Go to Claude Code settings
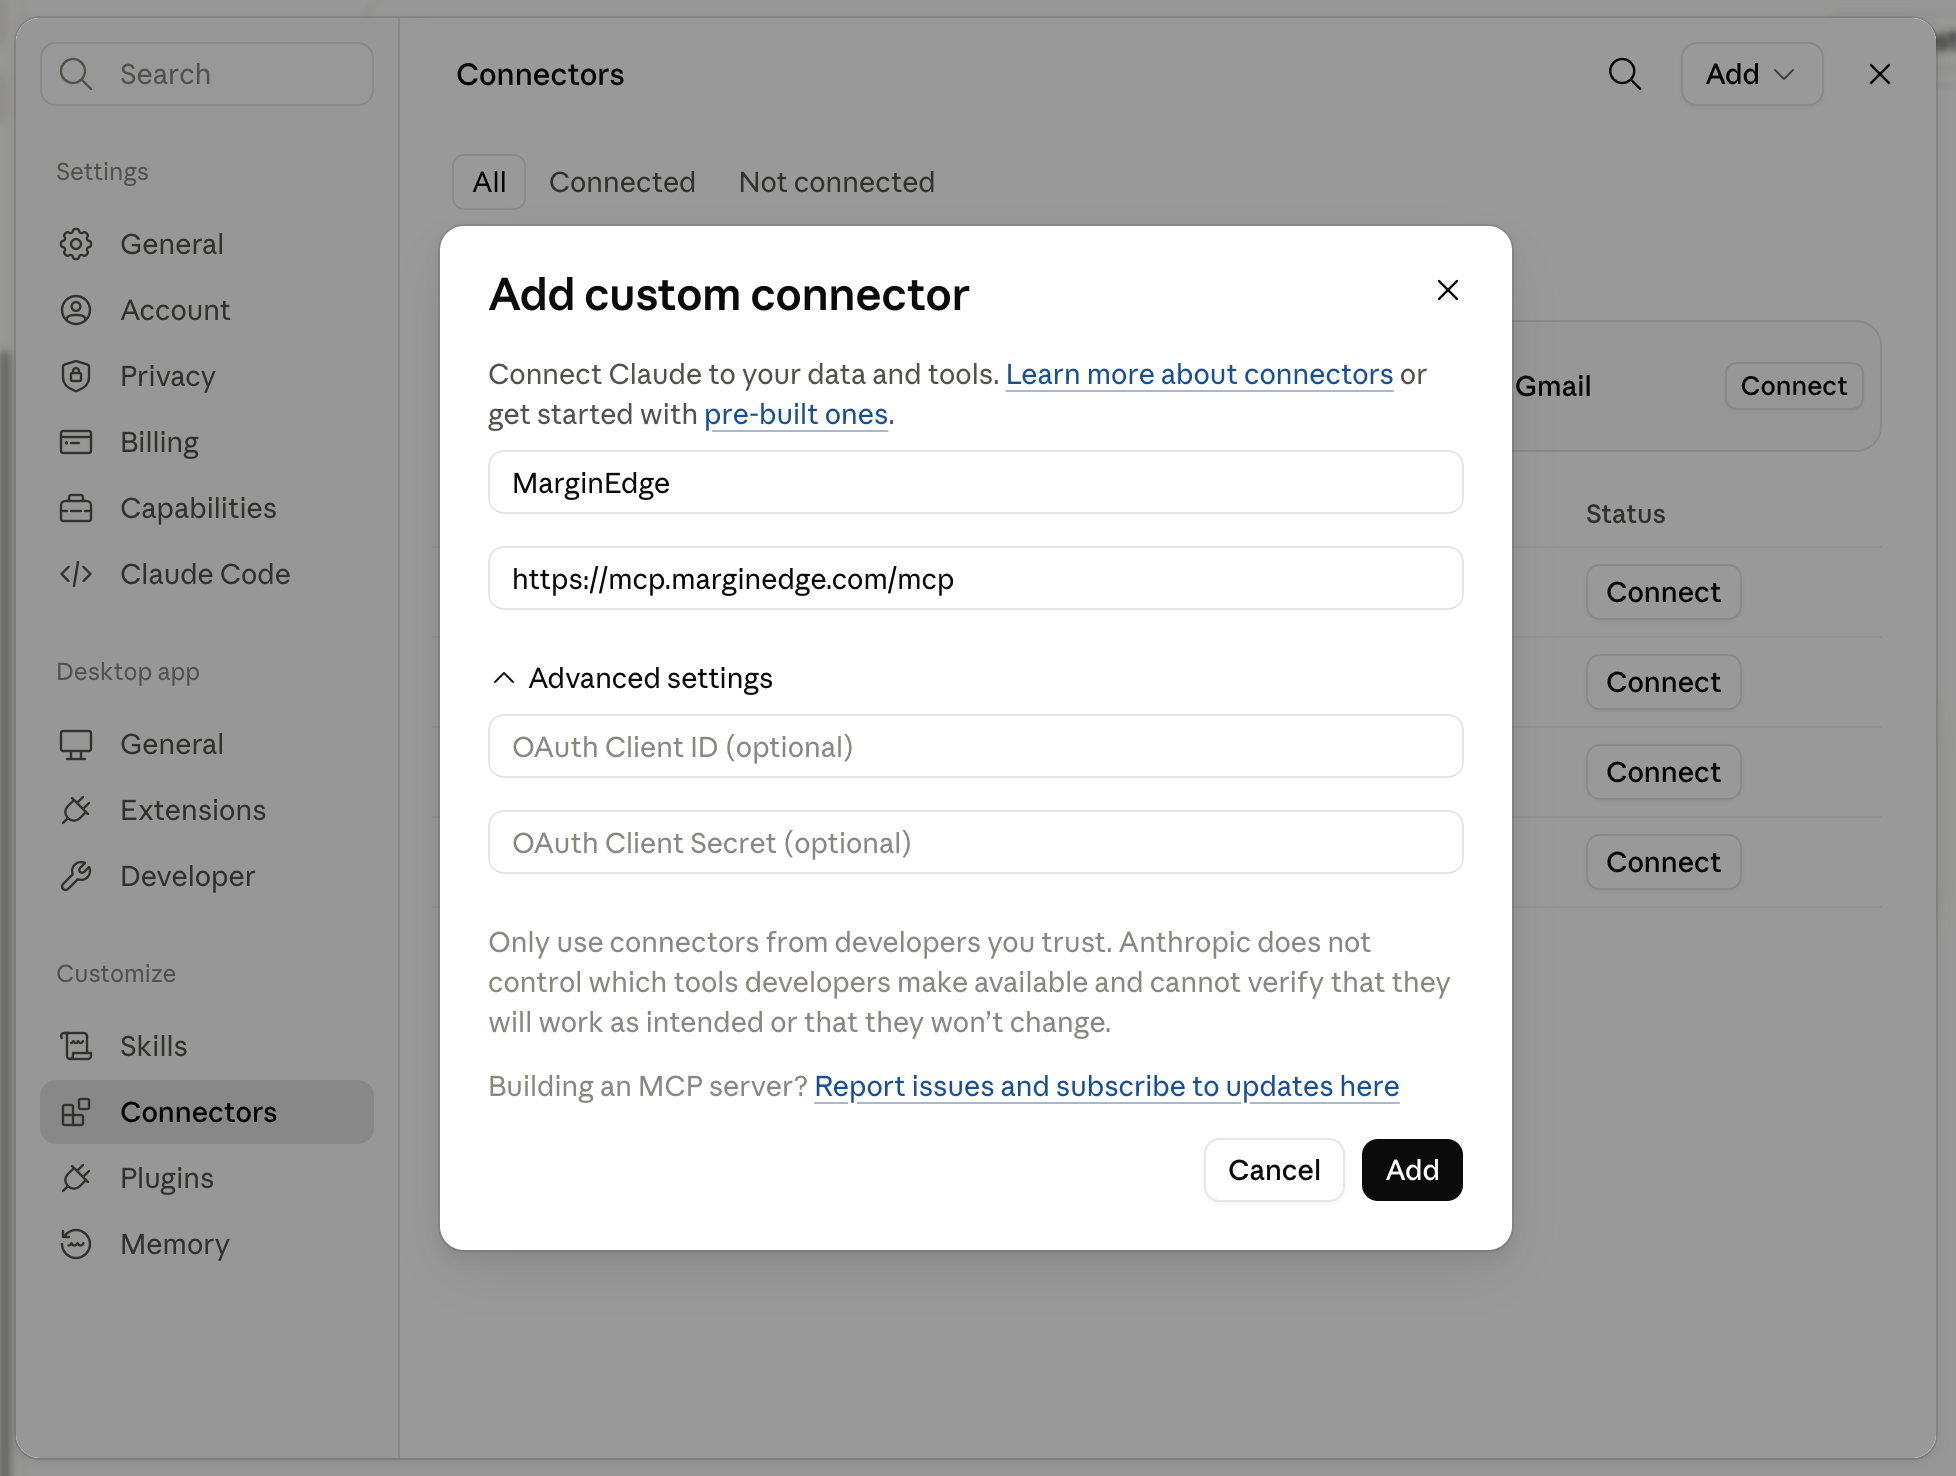 [x=207, y=574]
